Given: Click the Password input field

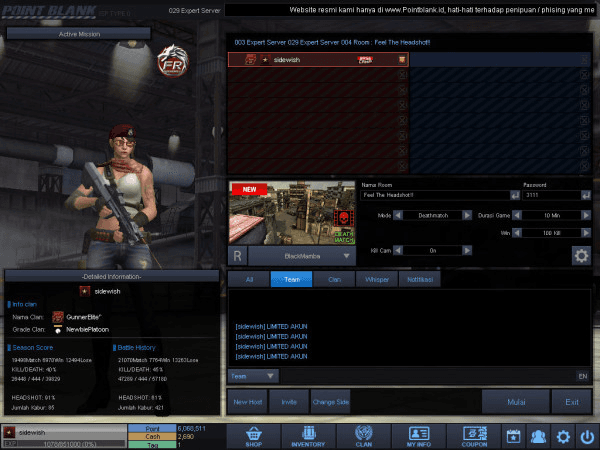Looking at the screenshot, I should point(552,196).
